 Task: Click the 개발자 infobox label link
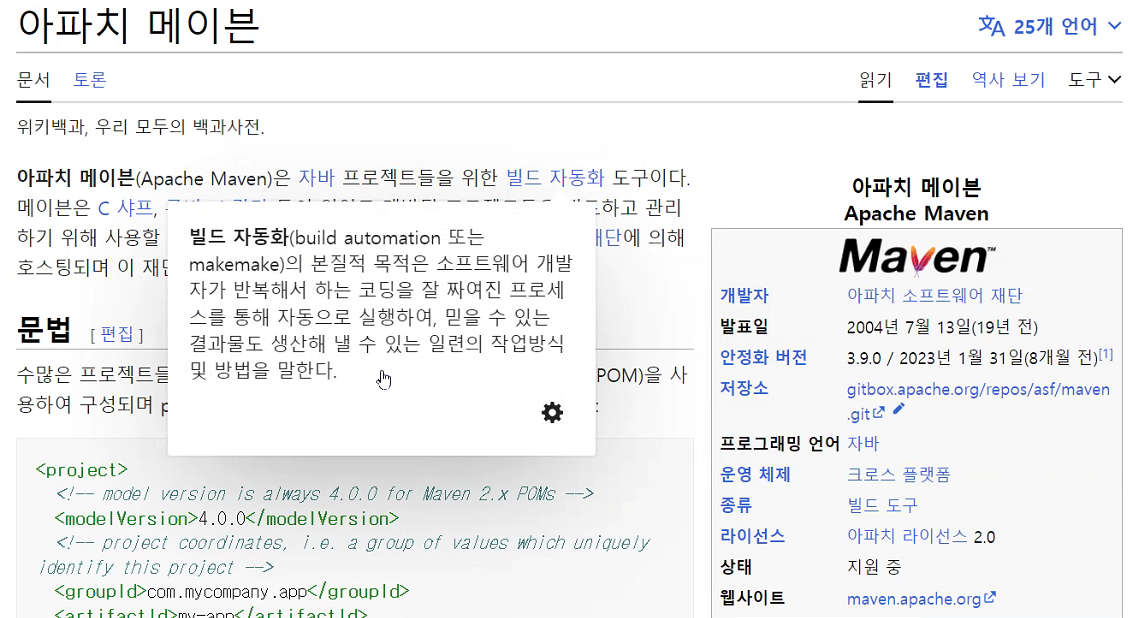[744, 295]
